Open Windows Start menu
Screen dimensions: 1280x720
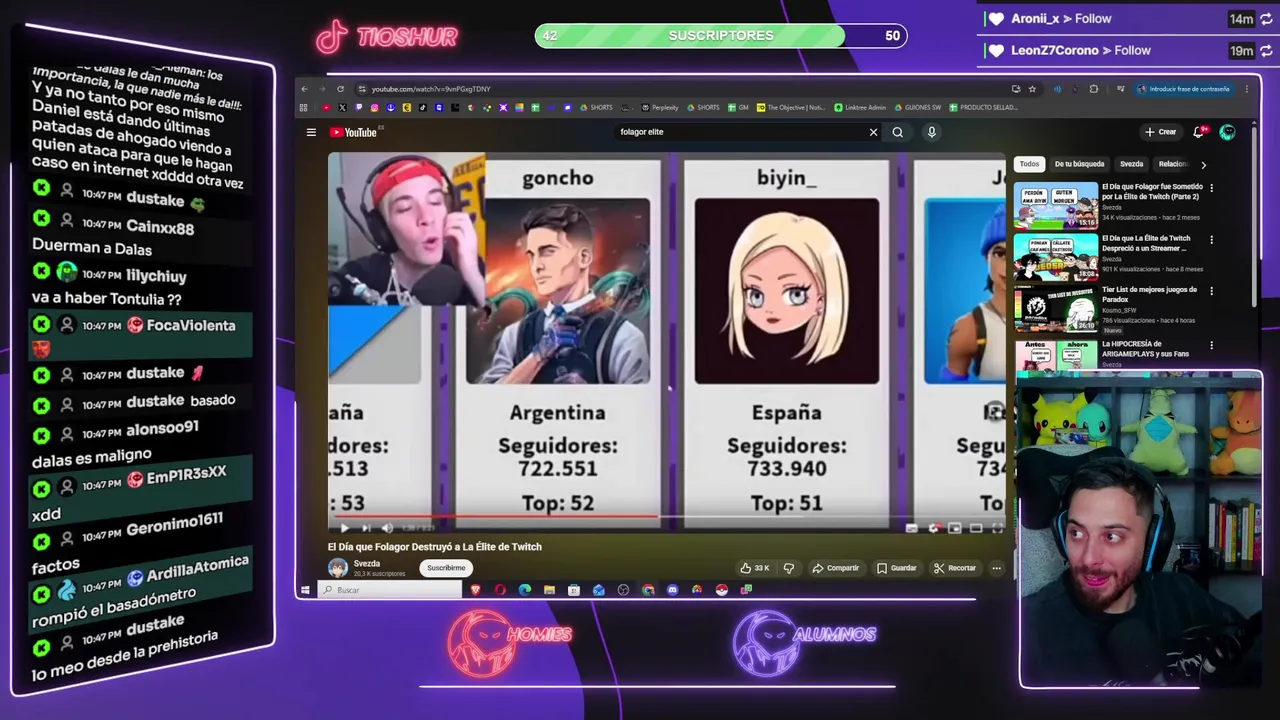[305, 590]
